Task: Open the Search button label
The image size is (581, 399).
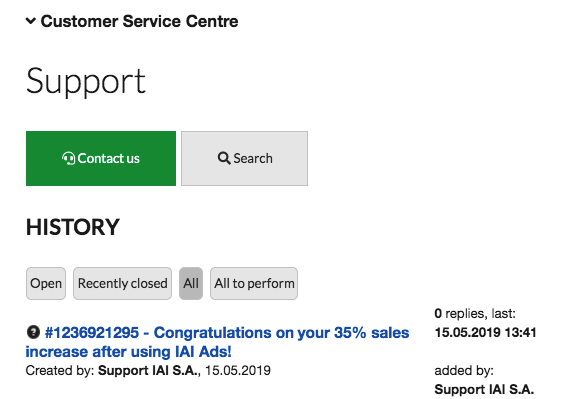Action: tap(253, 158)
